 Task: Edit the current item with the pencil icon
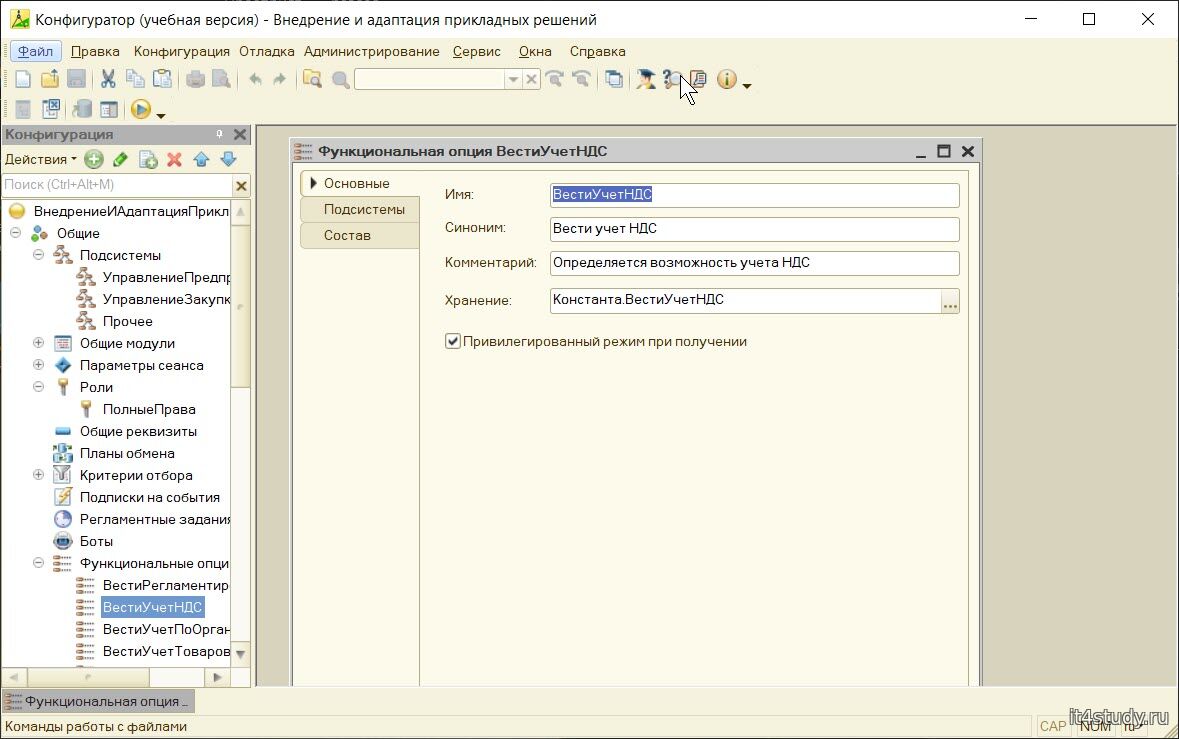pos(120,159)
